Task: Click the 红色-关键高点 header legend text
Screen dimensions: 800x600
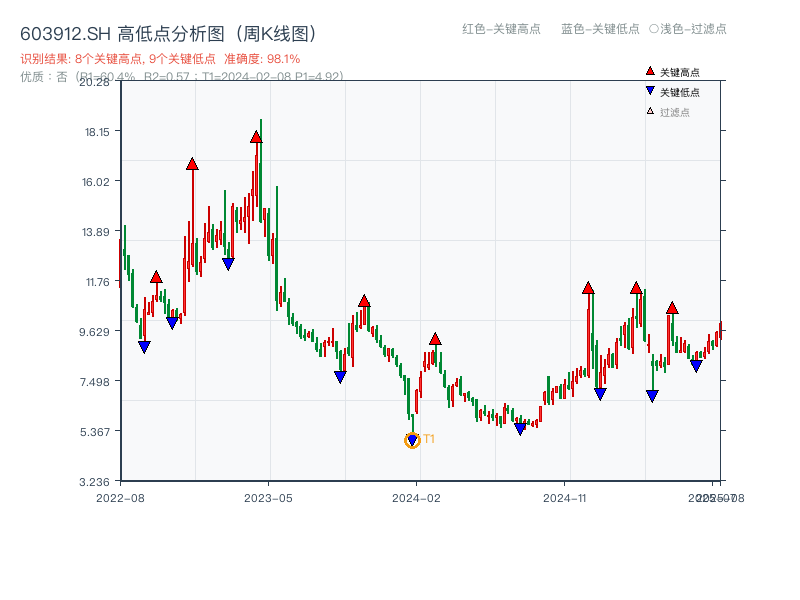Action: (x=501, y=29)
